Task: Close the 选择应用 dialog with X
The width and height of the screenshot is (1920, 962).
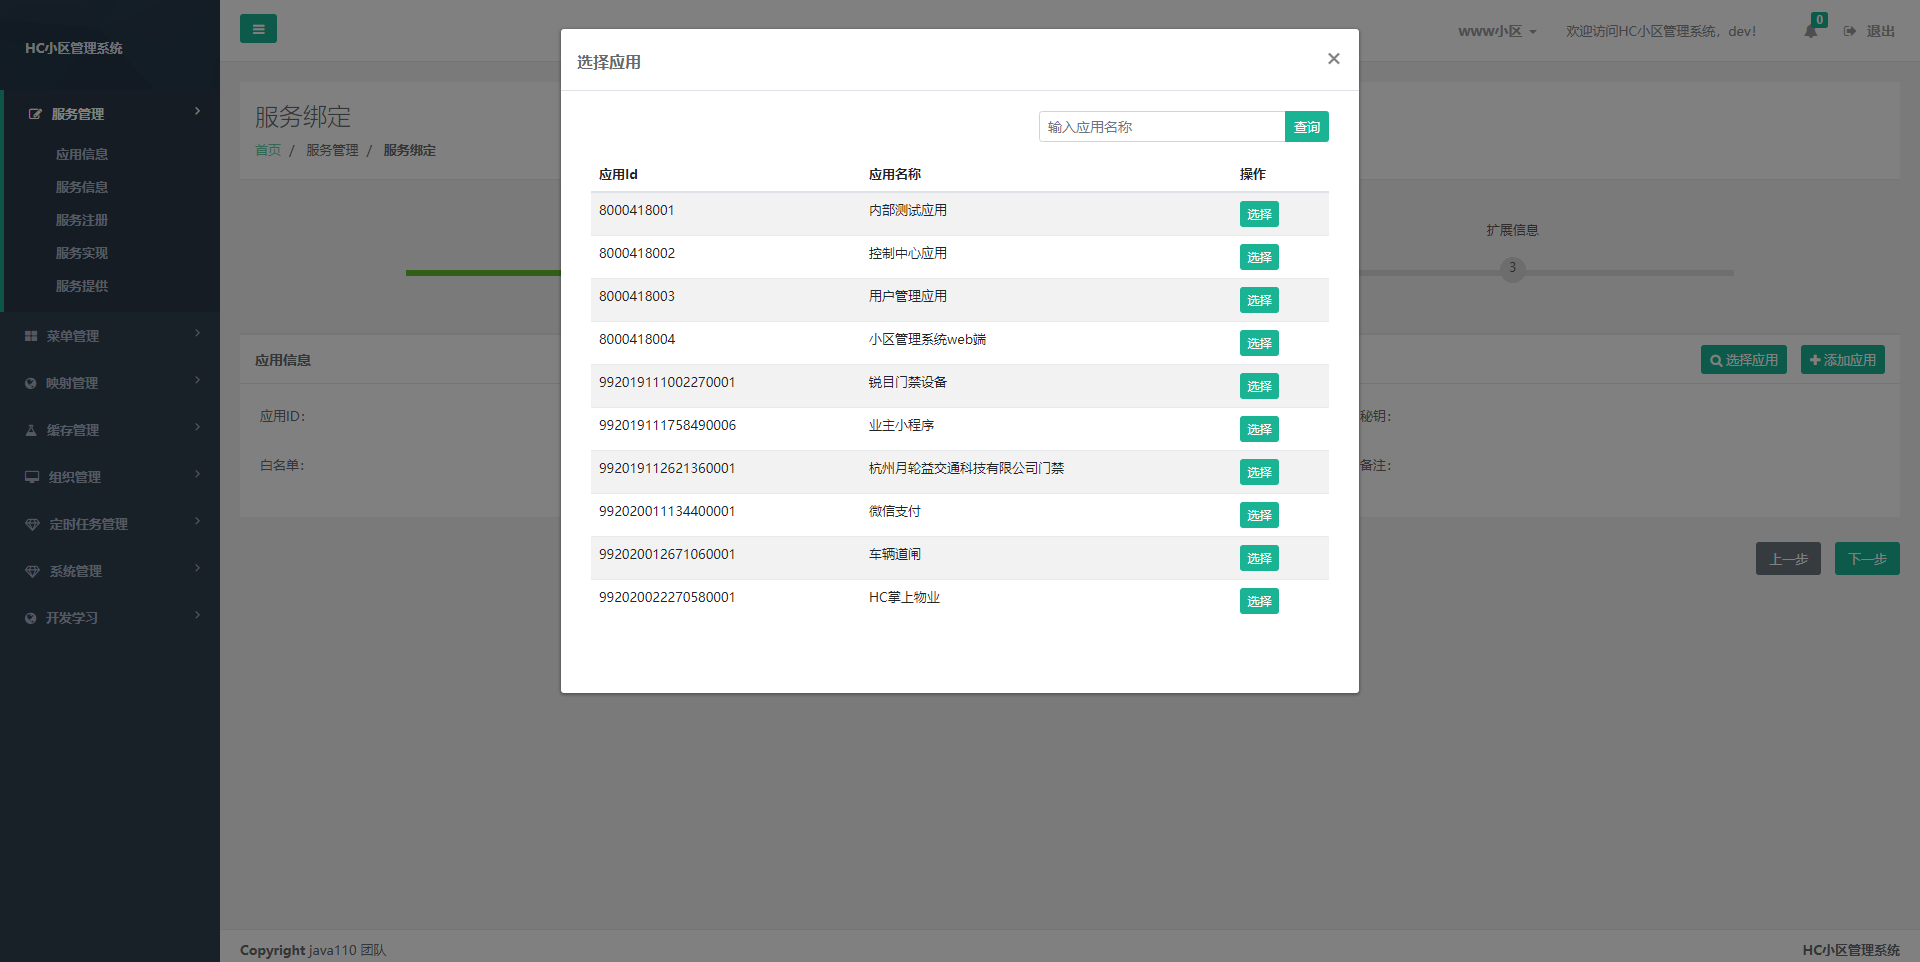Action: (1333, 59)
